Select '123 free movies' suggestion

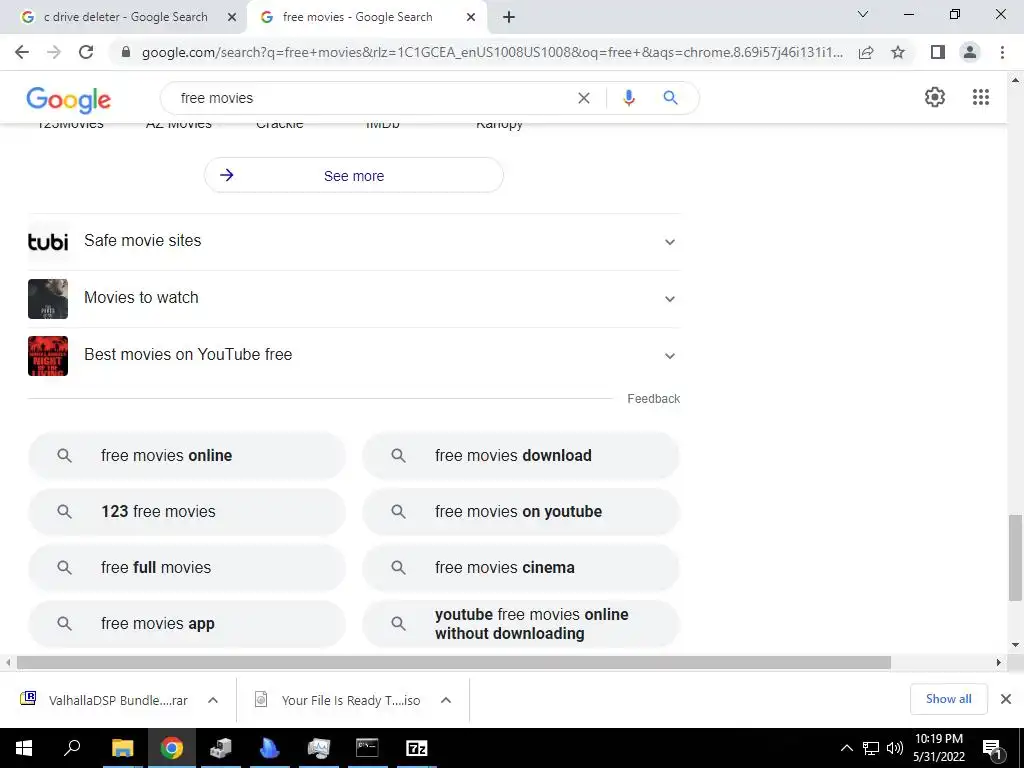[x=187, y=511]
